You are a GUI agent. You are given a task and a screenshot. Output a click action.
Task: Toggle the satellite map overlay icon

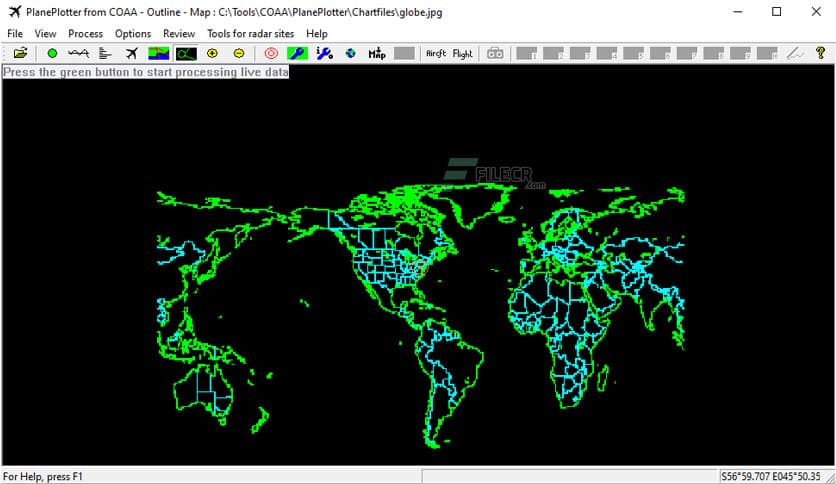159,54
